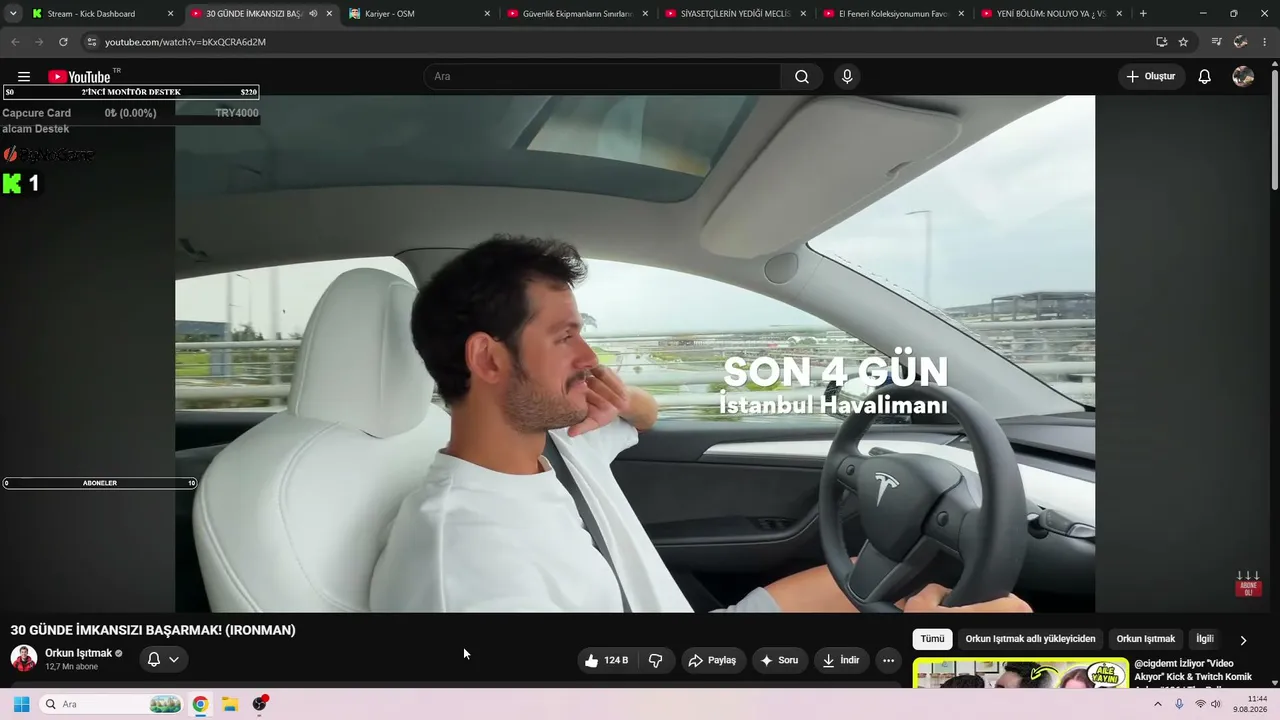Reload the page in Chrome
This screenshot has height=720, width=1280.
63,42
